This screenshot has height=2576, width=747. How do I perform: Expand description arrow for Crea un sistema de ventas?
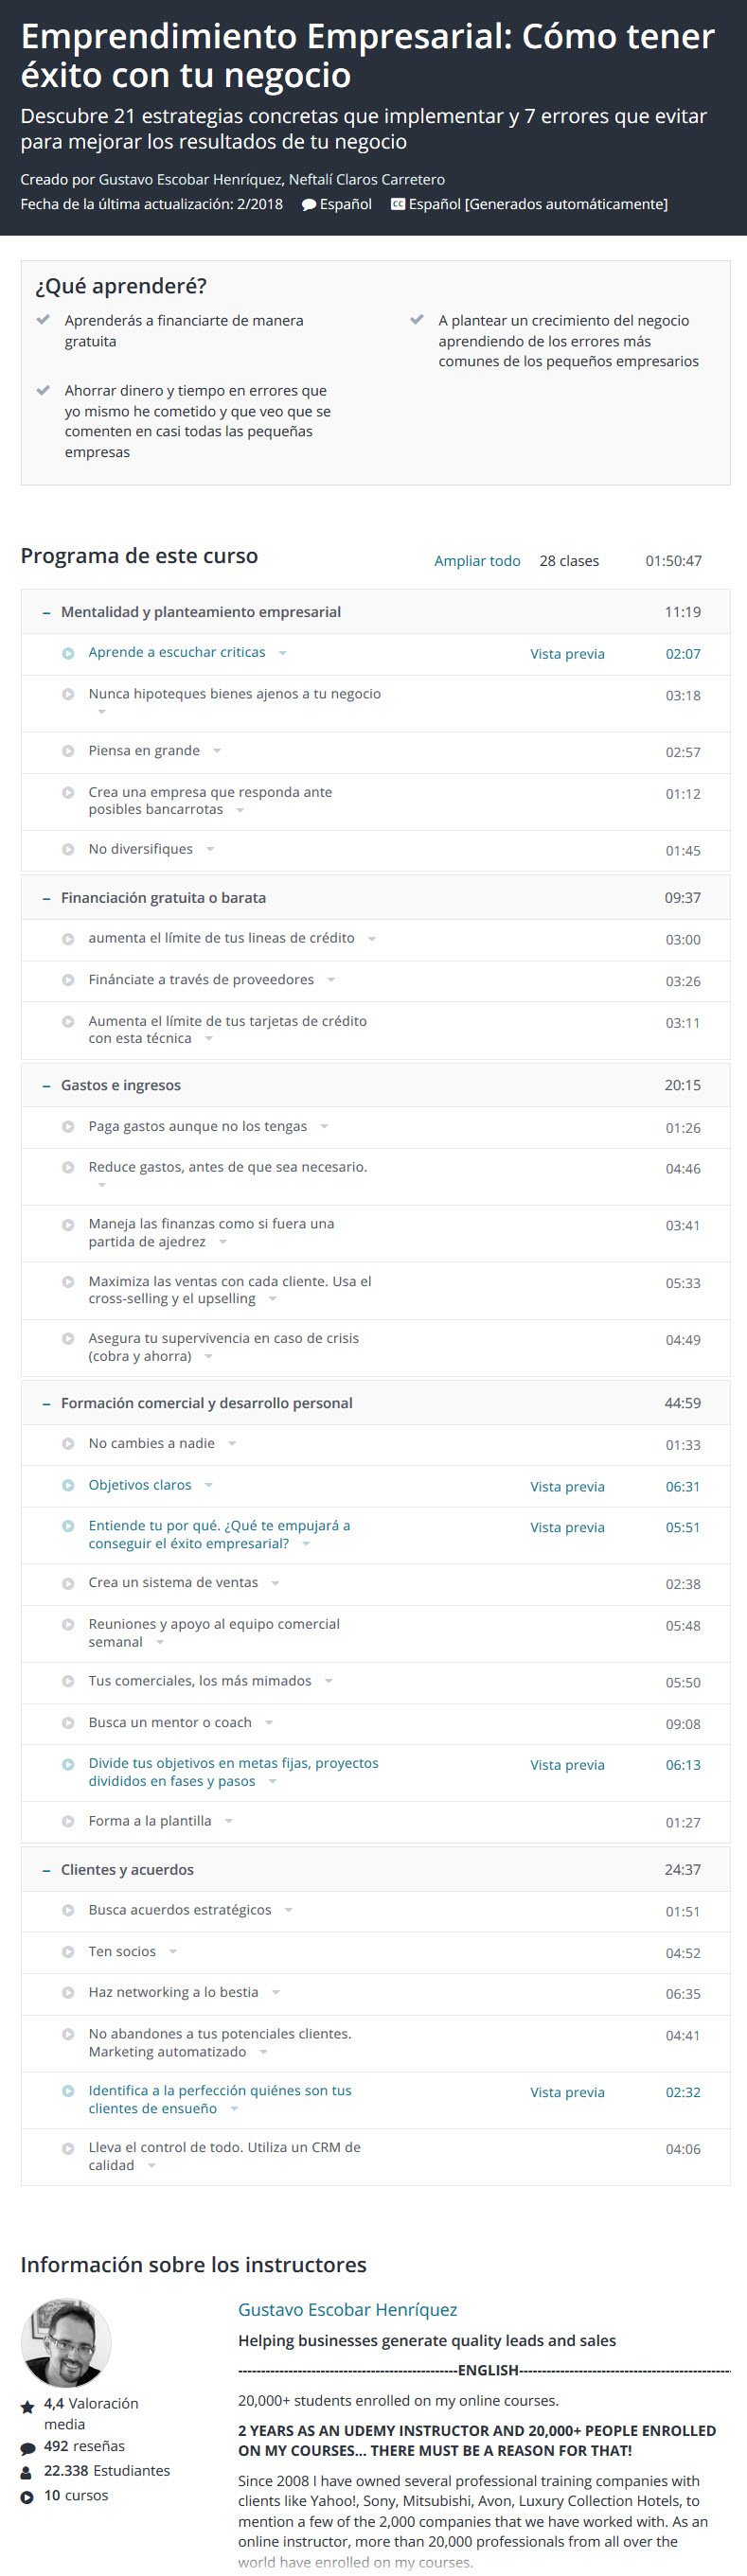point(275,1583)
